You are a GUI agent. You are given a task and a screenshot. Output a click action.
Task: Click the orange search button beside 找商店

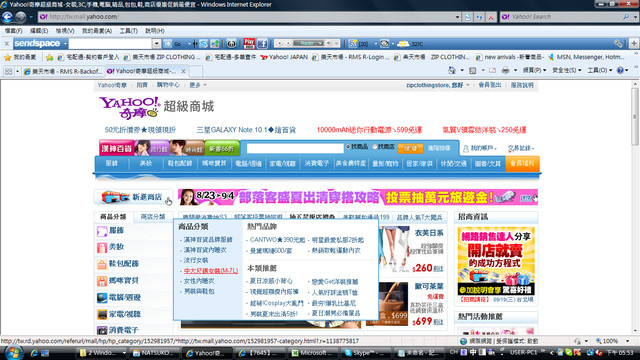410,148
